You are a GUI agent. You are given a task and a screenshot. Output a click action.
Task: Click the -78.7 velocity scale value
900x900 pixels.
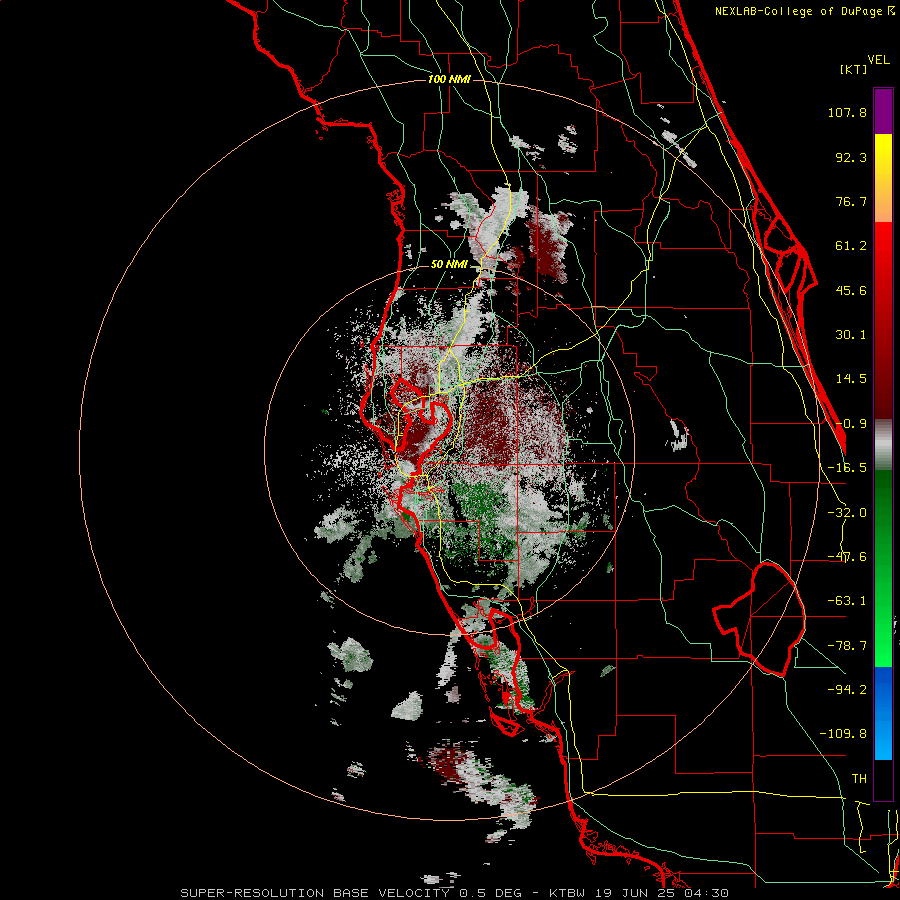[847, 646]
